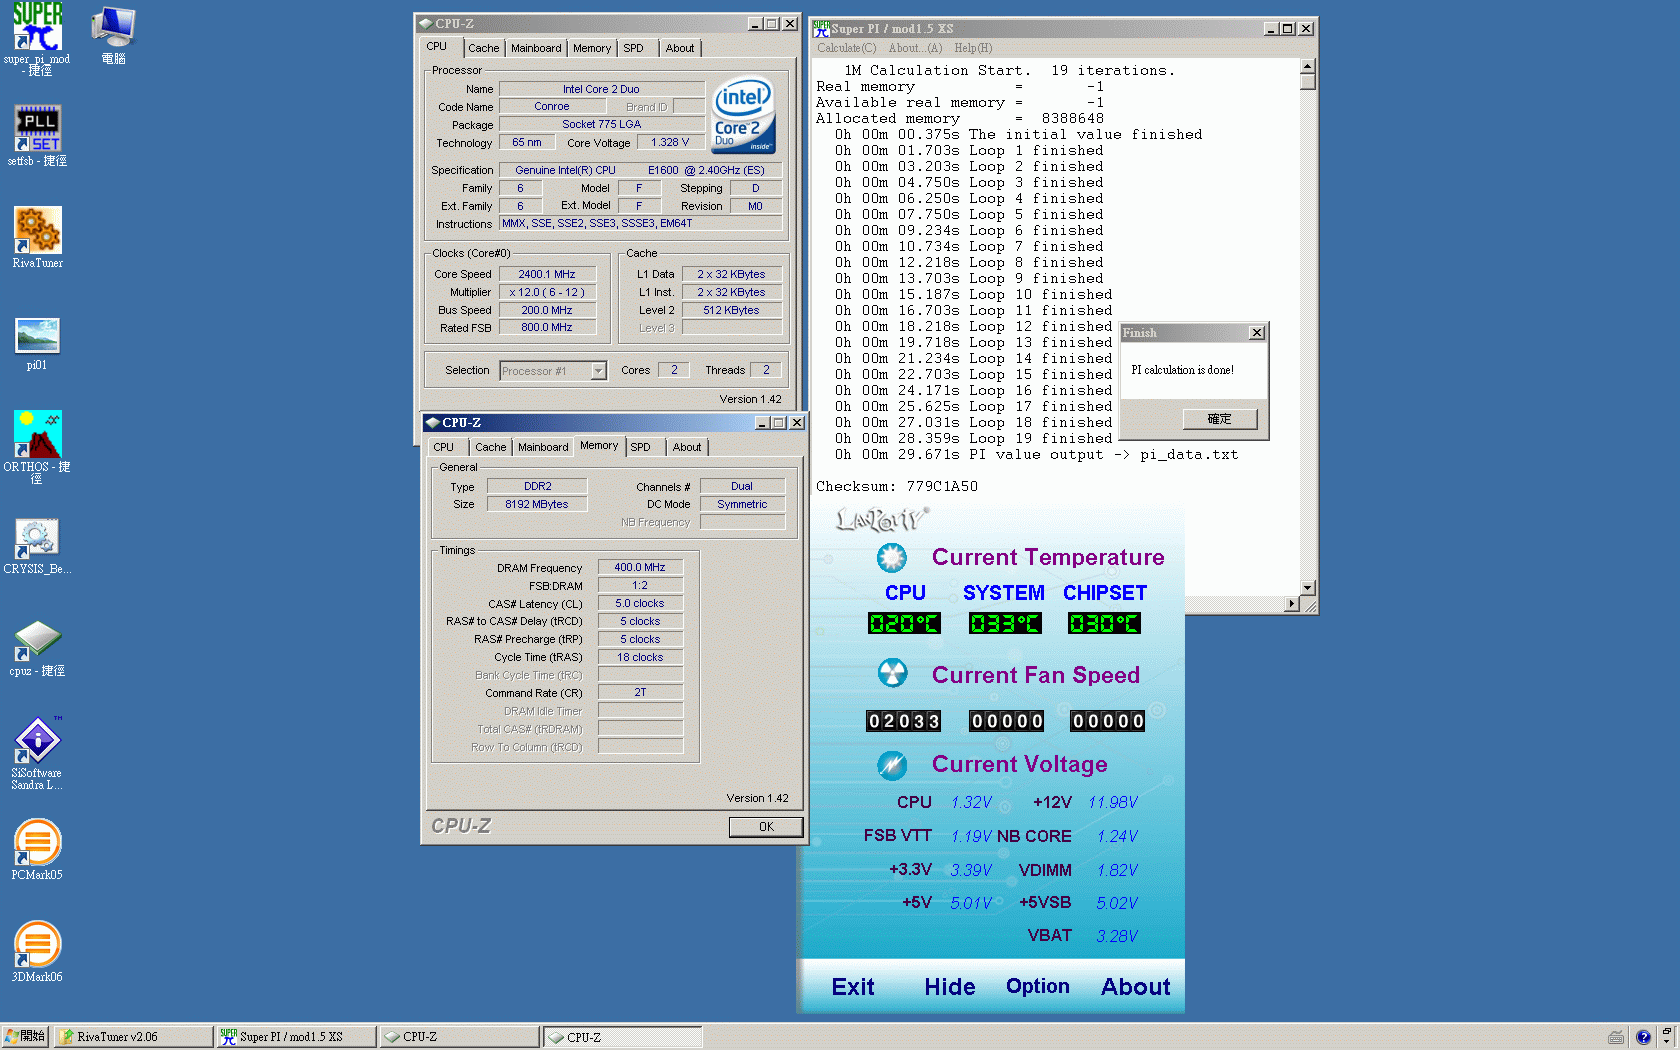Open Option in the hardware monitor
Image resolution: width=1680 pixels, height=1050 pixels.
pyautogui.click(x=1038, y=986)
